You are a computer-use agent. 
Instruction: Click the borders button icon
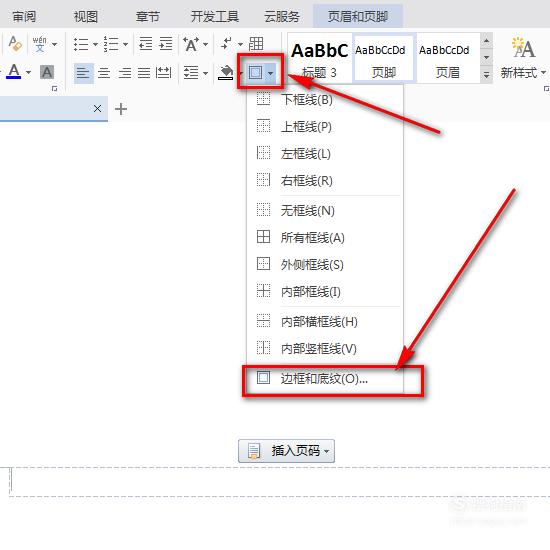click(x=255, y=73)
